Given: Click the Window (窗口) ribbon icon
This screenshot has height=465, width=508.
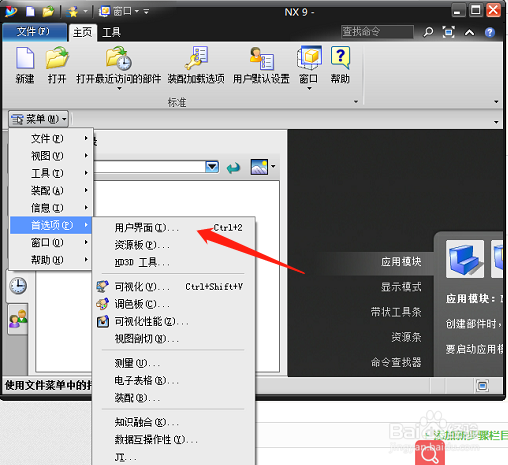Looking at the screenshot, I should (x=309, y=58).
